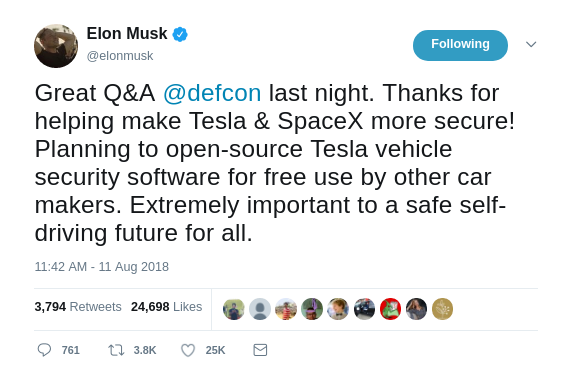The height and width of the screenshot is (382, 562).
Task: Like the tweet with heart icon
Action: (x=188, y=350)
